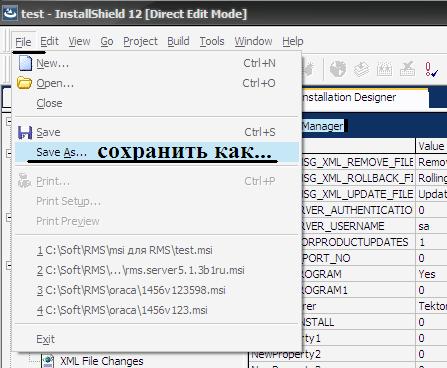Image resolution: width=447 pixels, height=368 pixels.
Task: Open the Project menu
Action: pos(140,41)
